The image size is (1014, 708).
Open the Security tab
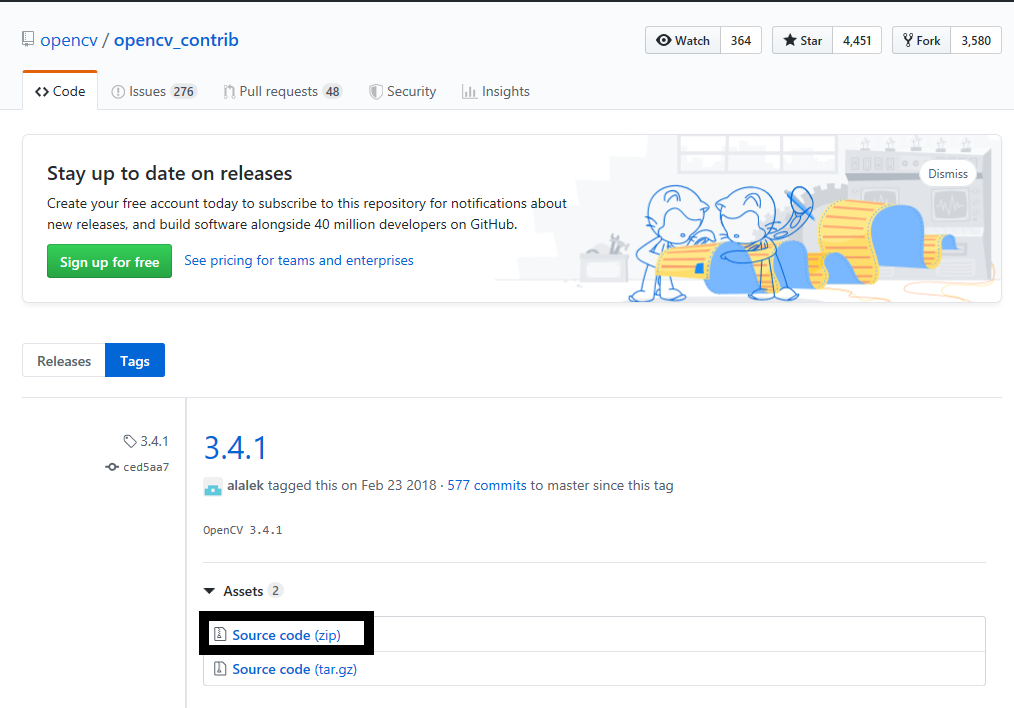tap(402, 91)
